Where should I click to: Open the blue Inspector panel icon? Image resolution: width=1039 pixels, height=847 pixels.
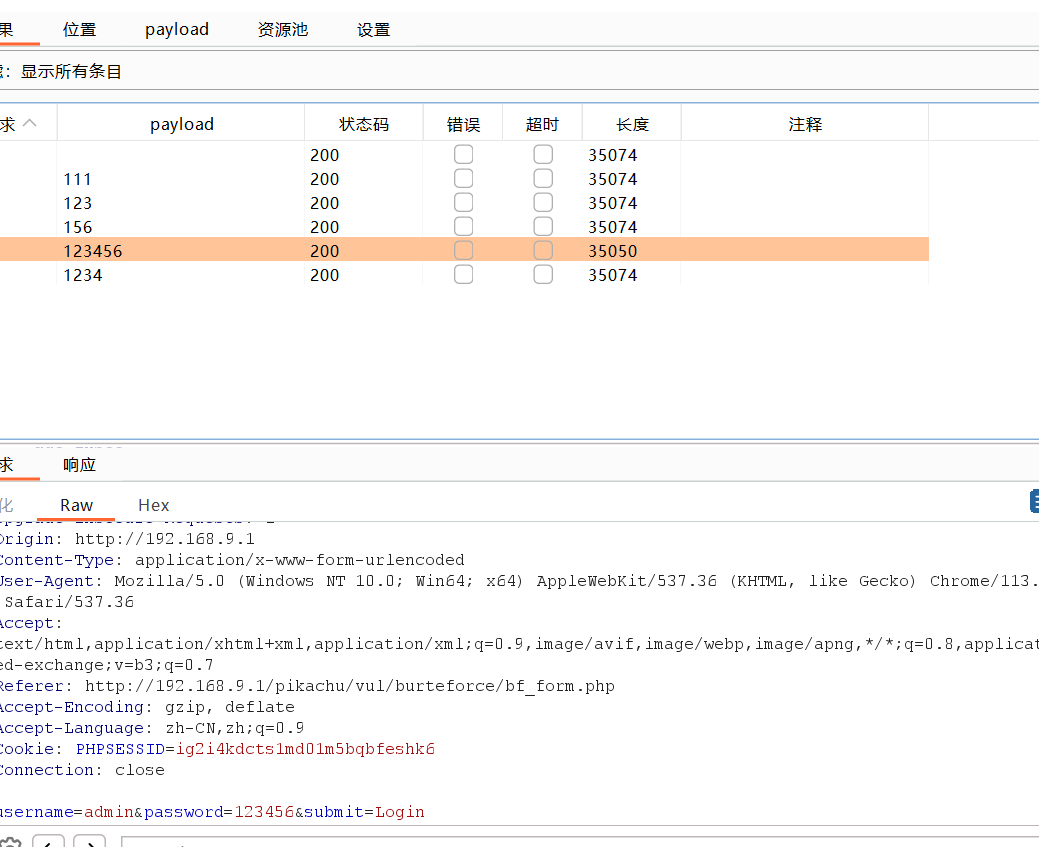click(1033, 501)
